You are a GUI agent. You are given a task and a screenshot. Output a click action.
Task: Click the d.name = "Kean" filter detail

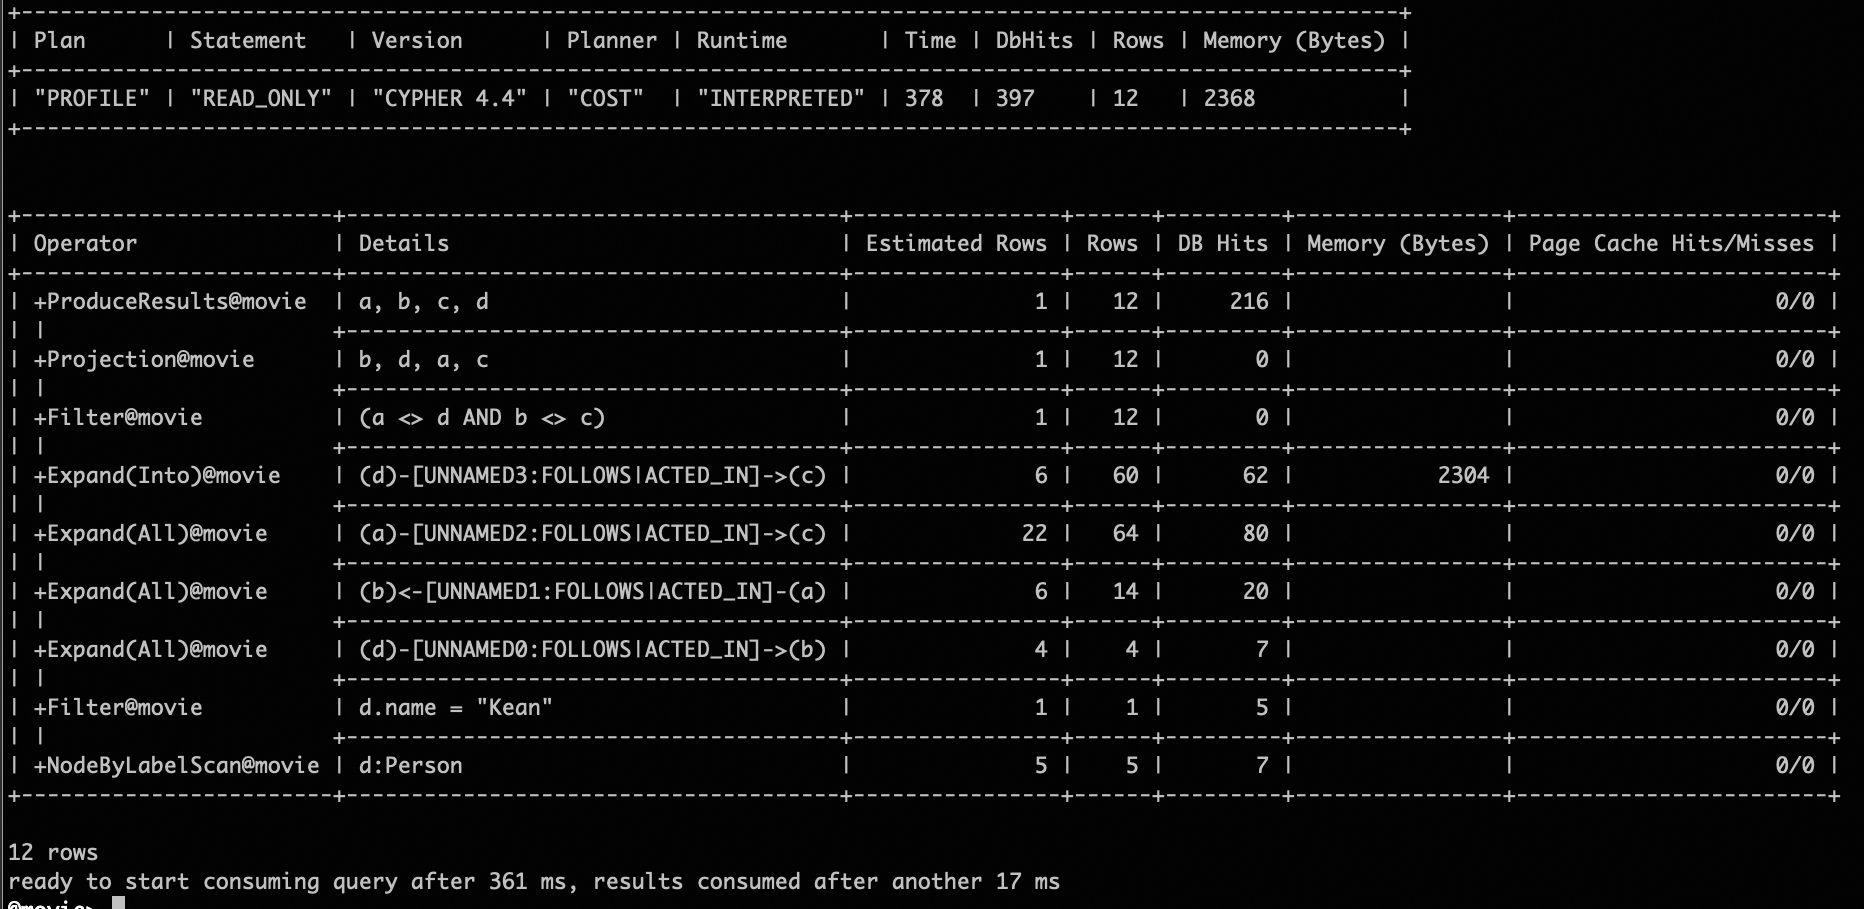click(x=455, y=707)
